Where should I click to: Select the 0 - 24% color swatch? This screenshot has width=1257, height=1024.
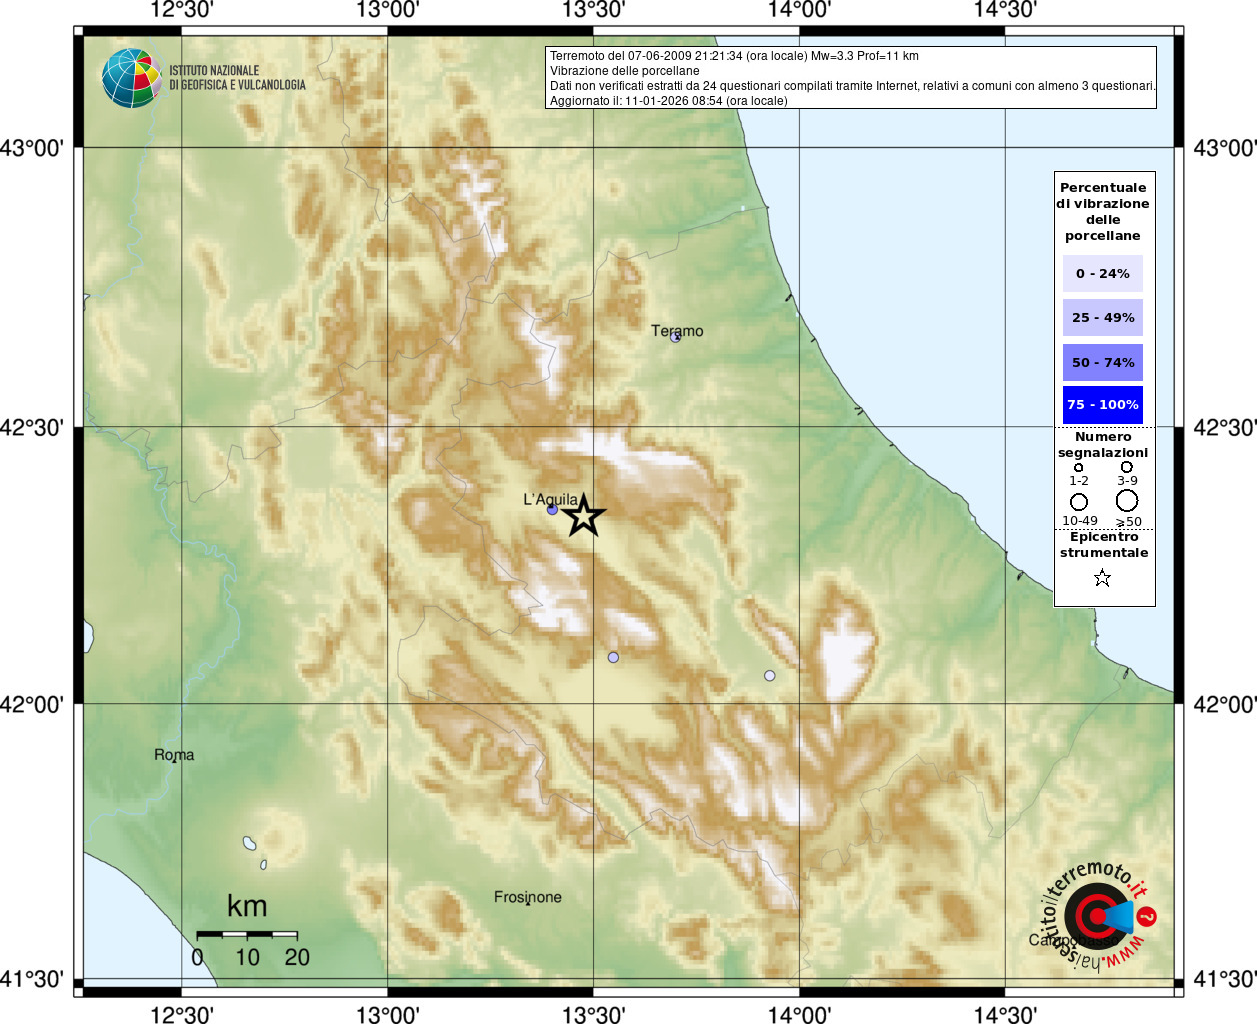[x=1103, y=273]
